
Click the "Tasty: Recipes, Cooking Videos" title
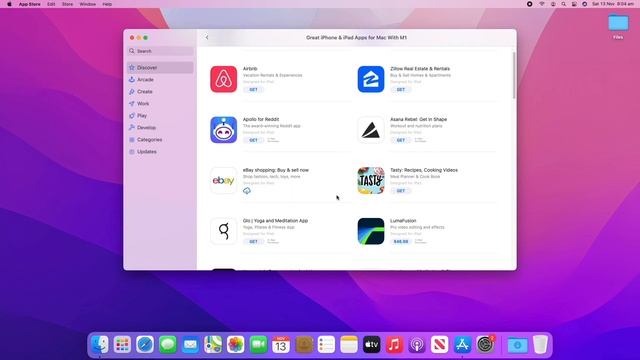pos(424,170)
